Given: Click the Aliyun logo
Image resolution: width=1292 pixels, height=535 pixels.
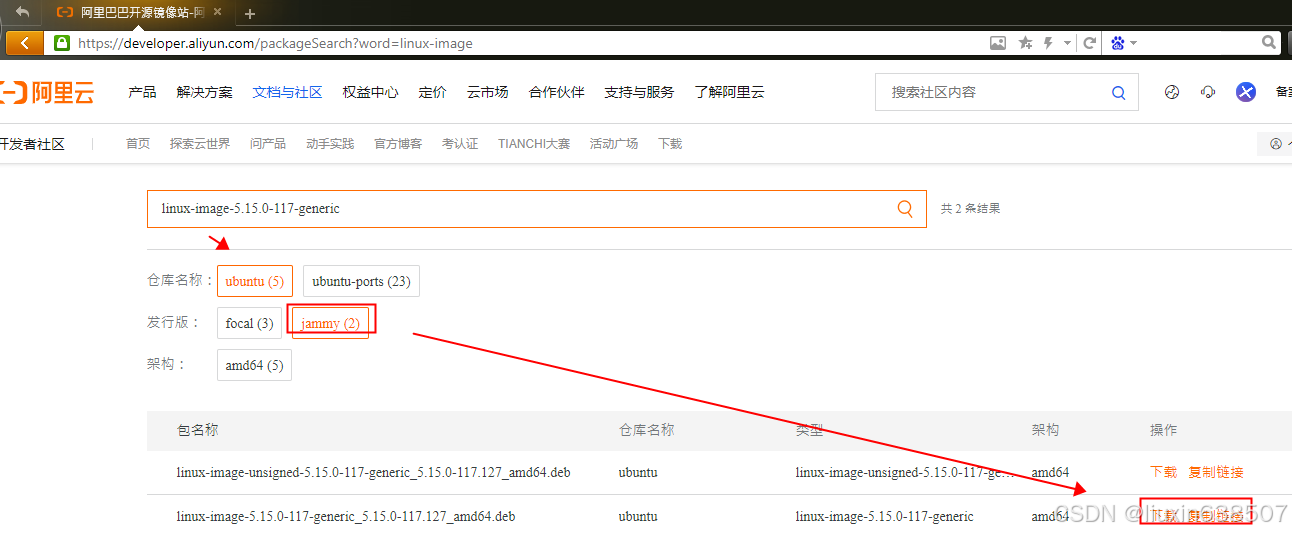Looking at the screenshot, I should point(47,93).
